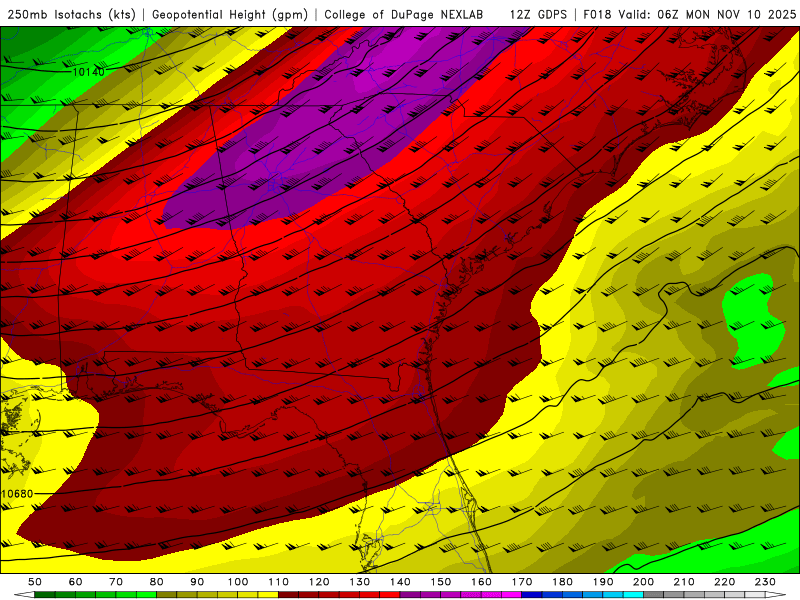This screenshot has height=600, width=800.
Task: Click the '120' color scale label
Action: [319, 582]
